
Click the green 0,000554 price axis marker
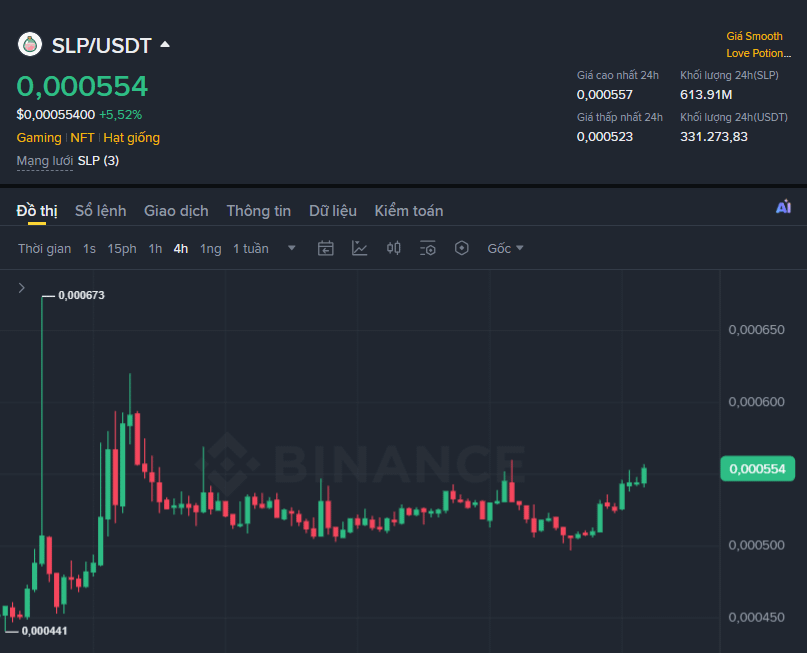point(757,469)
